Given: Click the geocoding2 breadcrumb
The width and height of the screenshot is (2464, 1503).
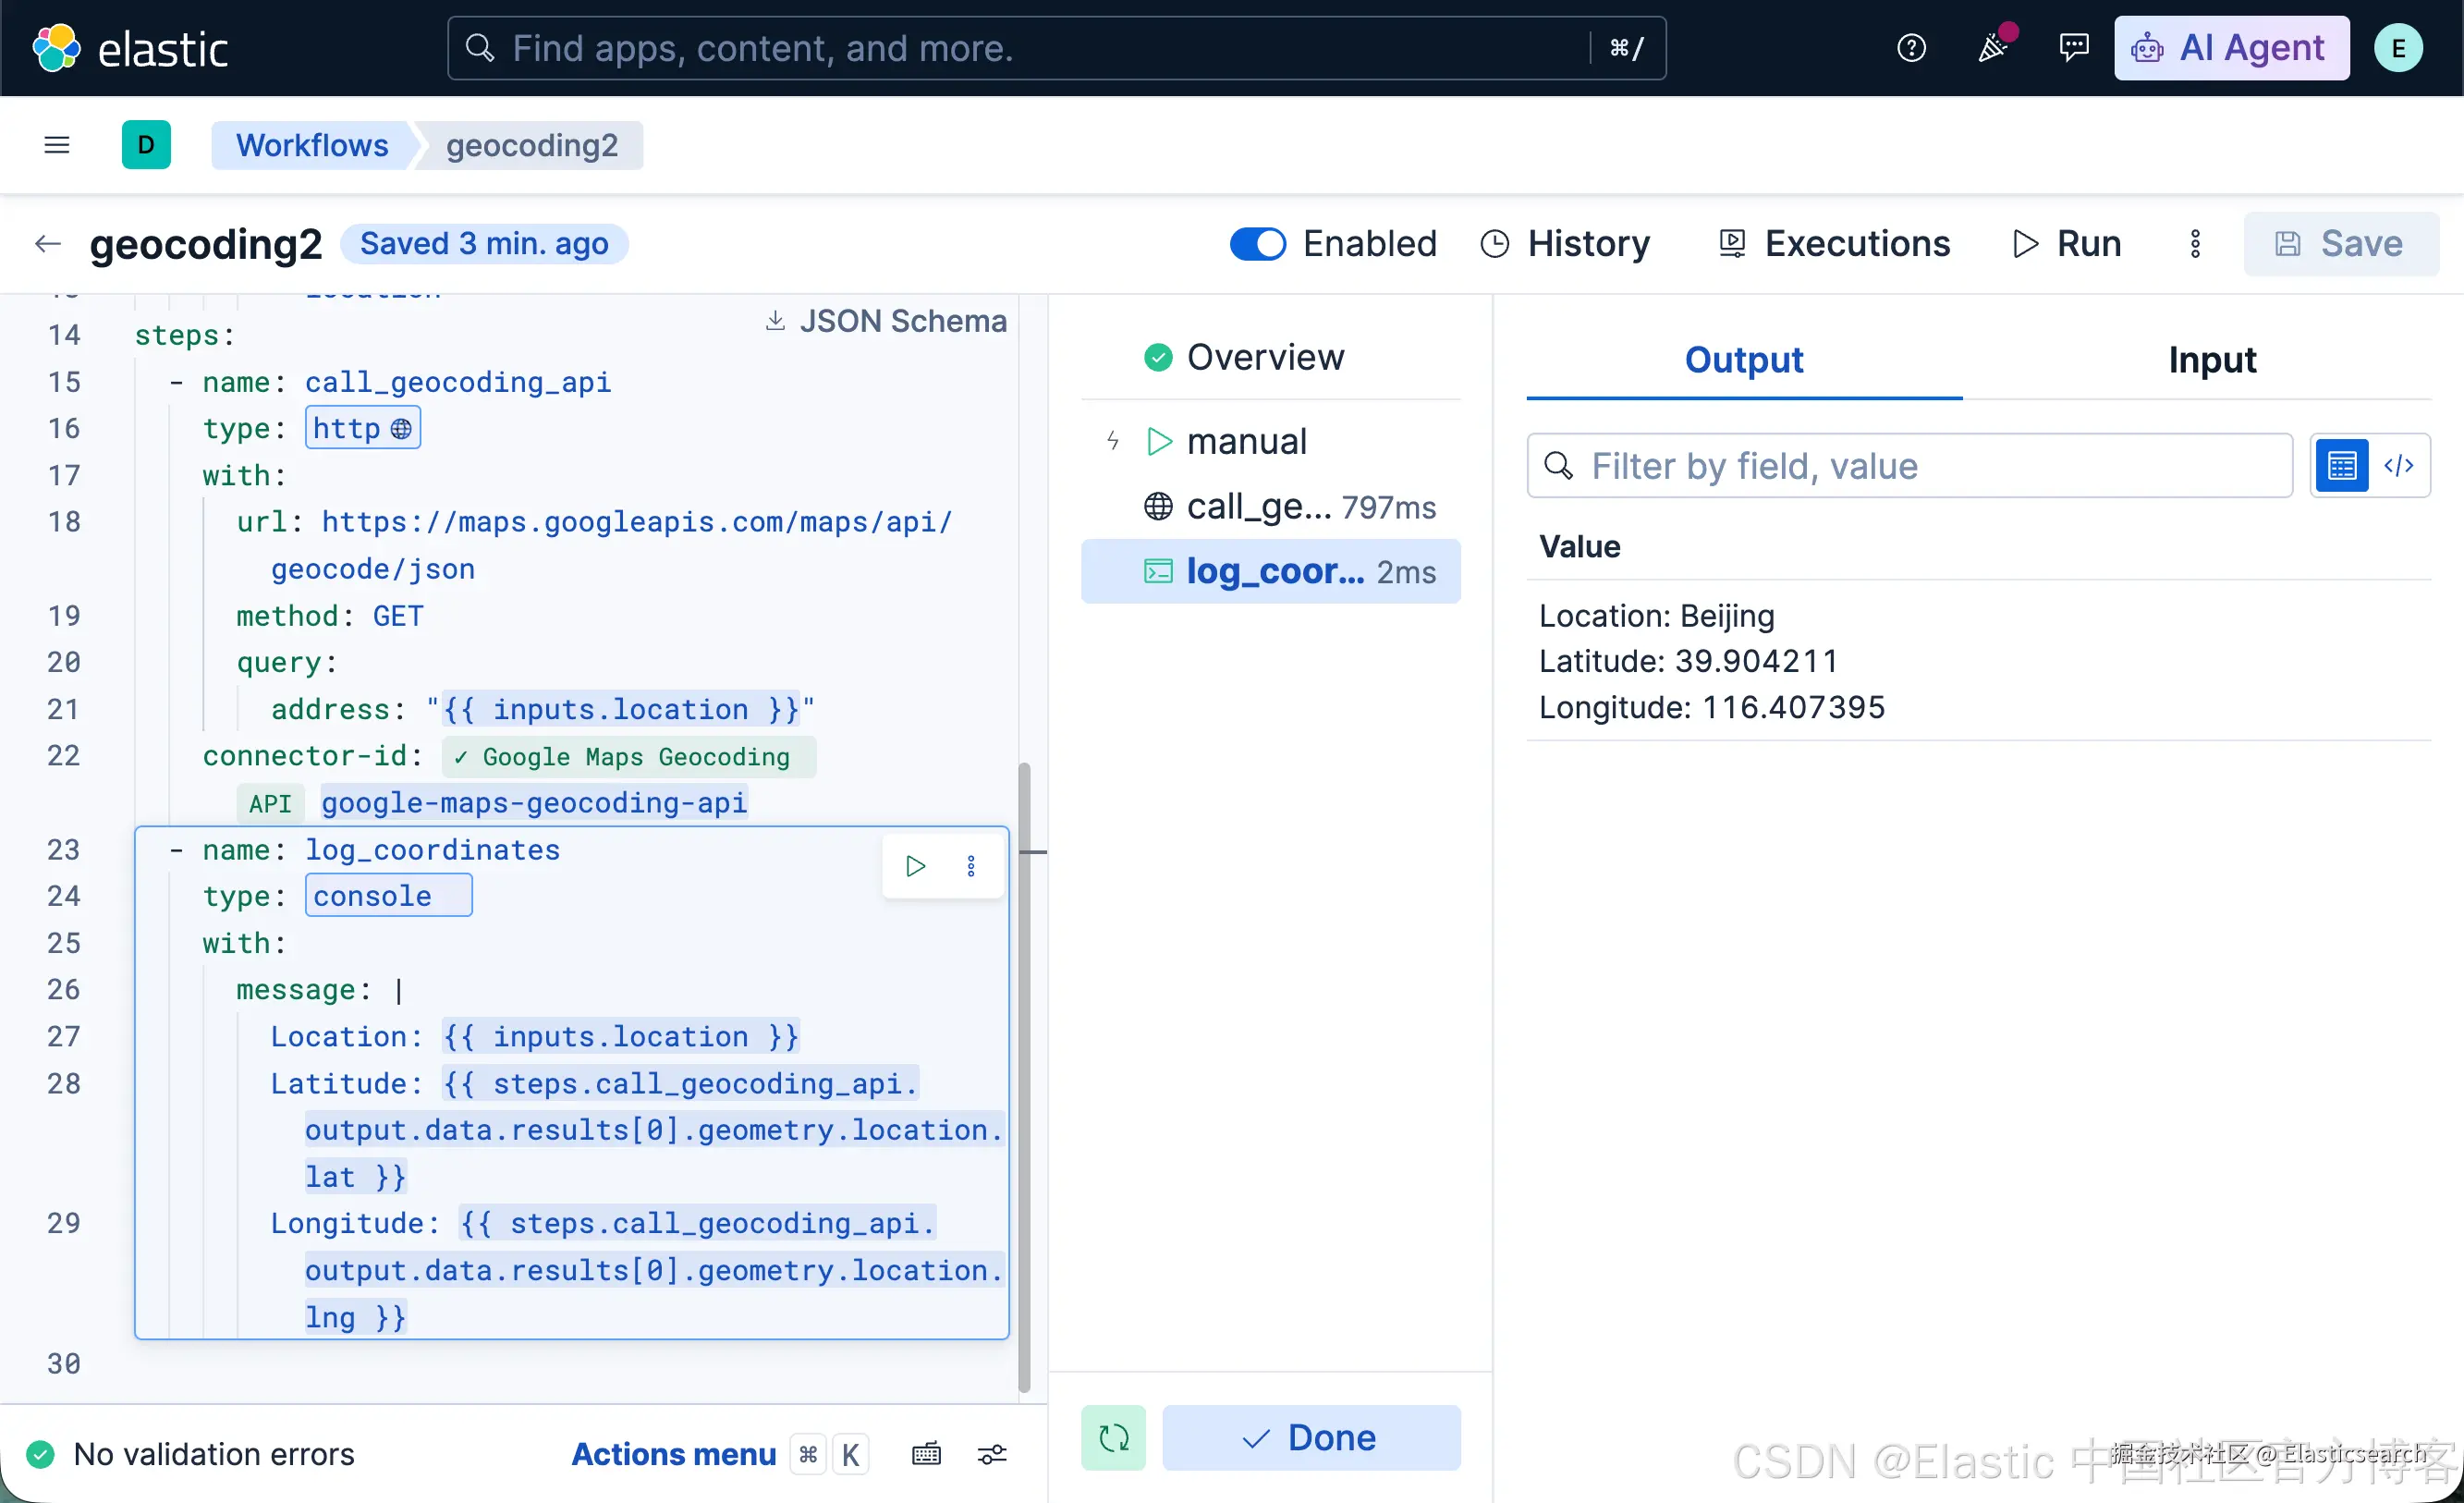Looking at the screenshot, I should pos(532,145).
